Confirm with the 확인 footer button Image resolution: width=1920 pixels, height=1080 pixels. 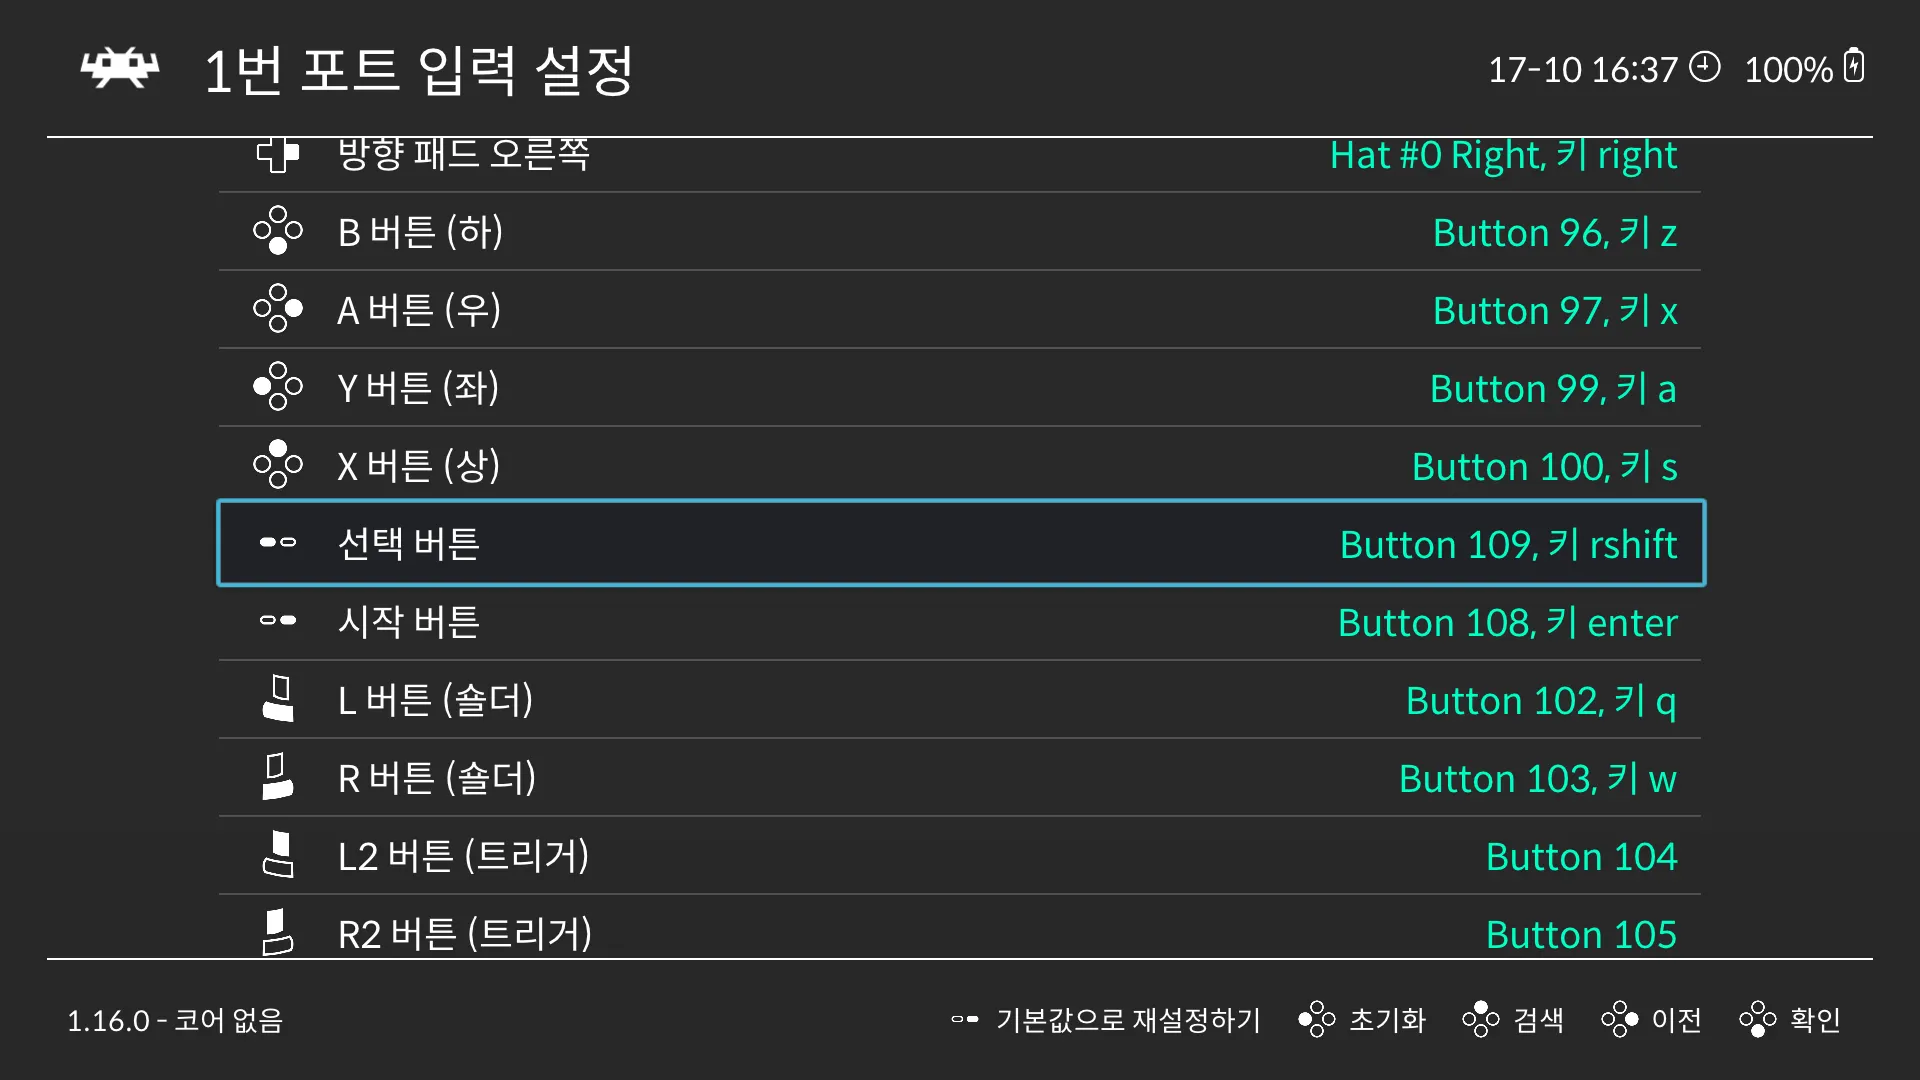1790,1020
